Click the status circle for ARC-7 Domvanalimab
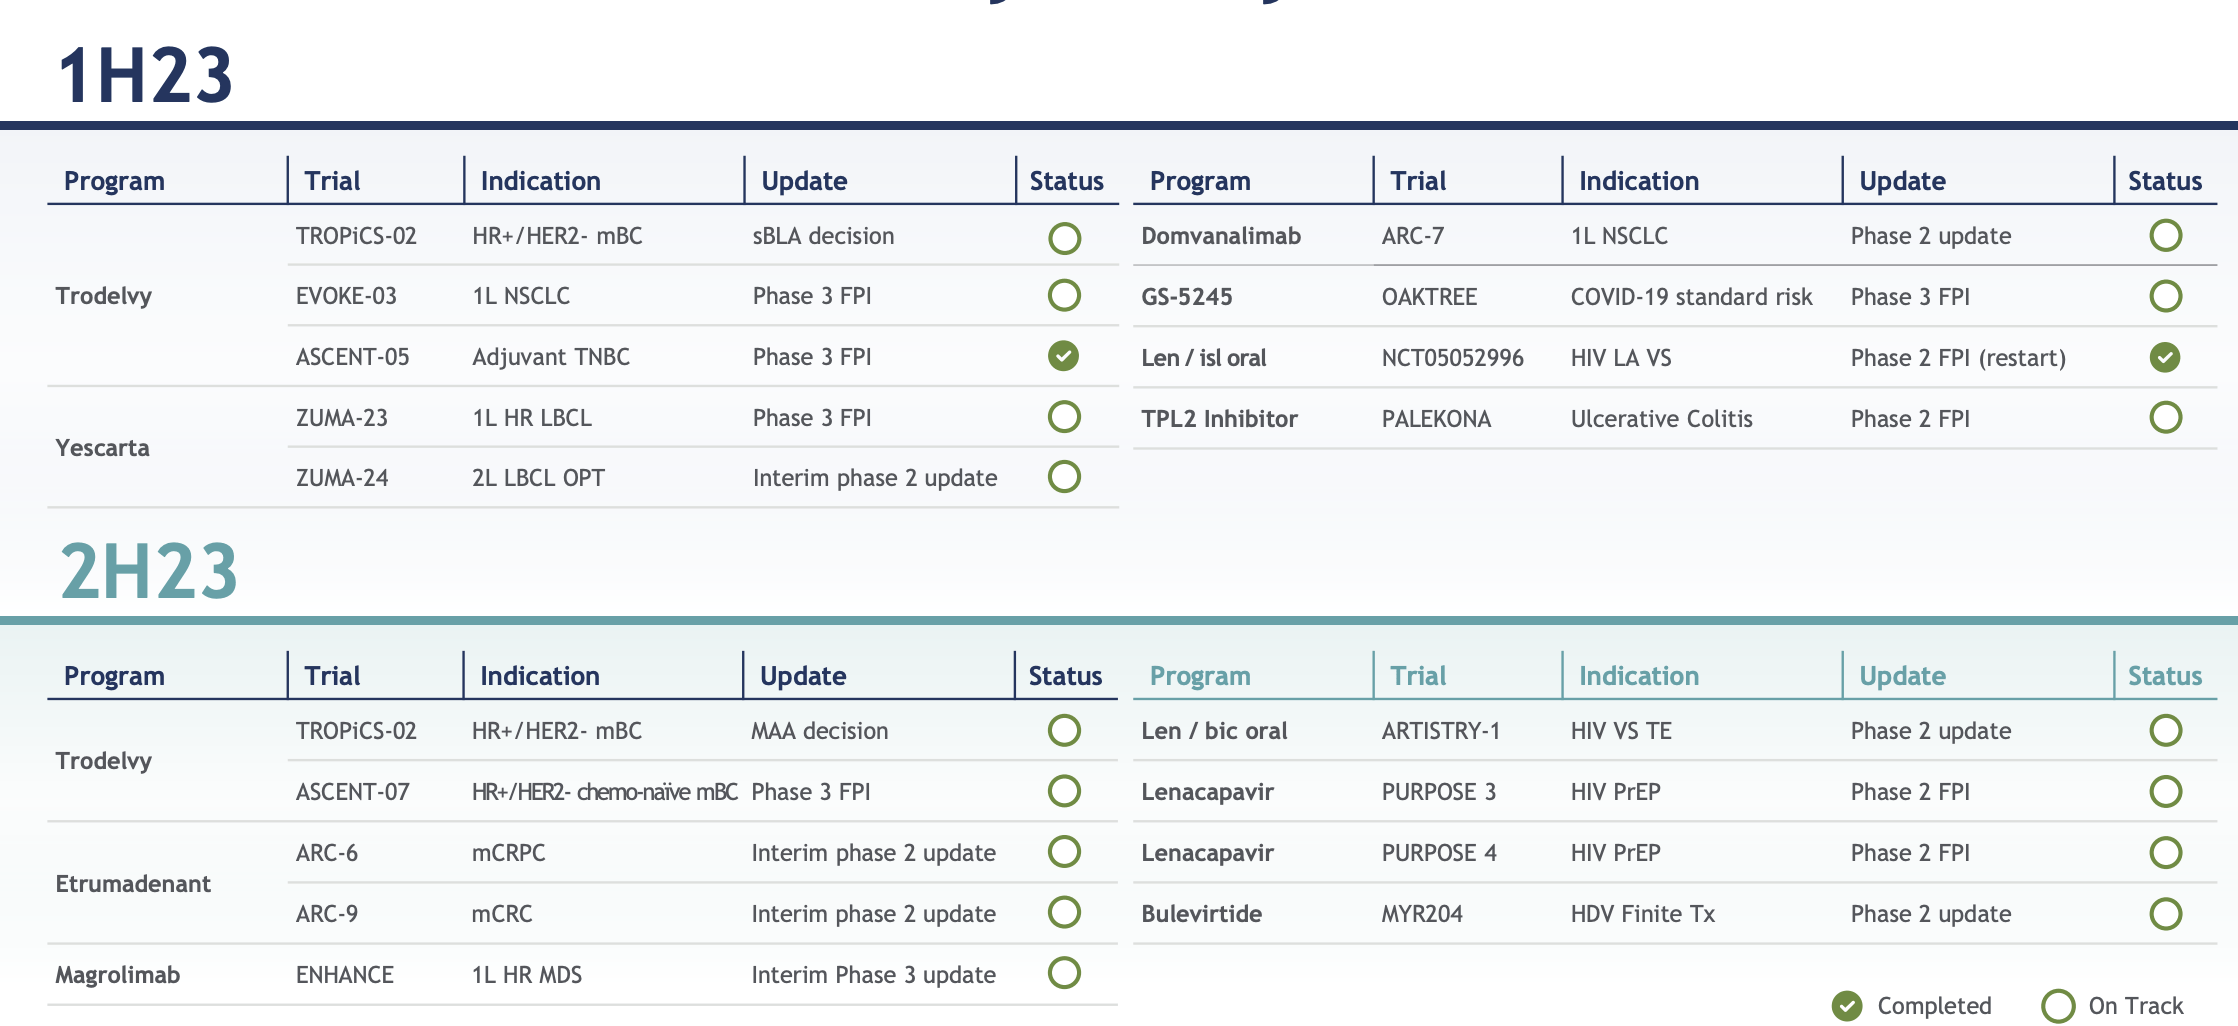This screenshot has width=2238, height=1026. (2164, 236)
